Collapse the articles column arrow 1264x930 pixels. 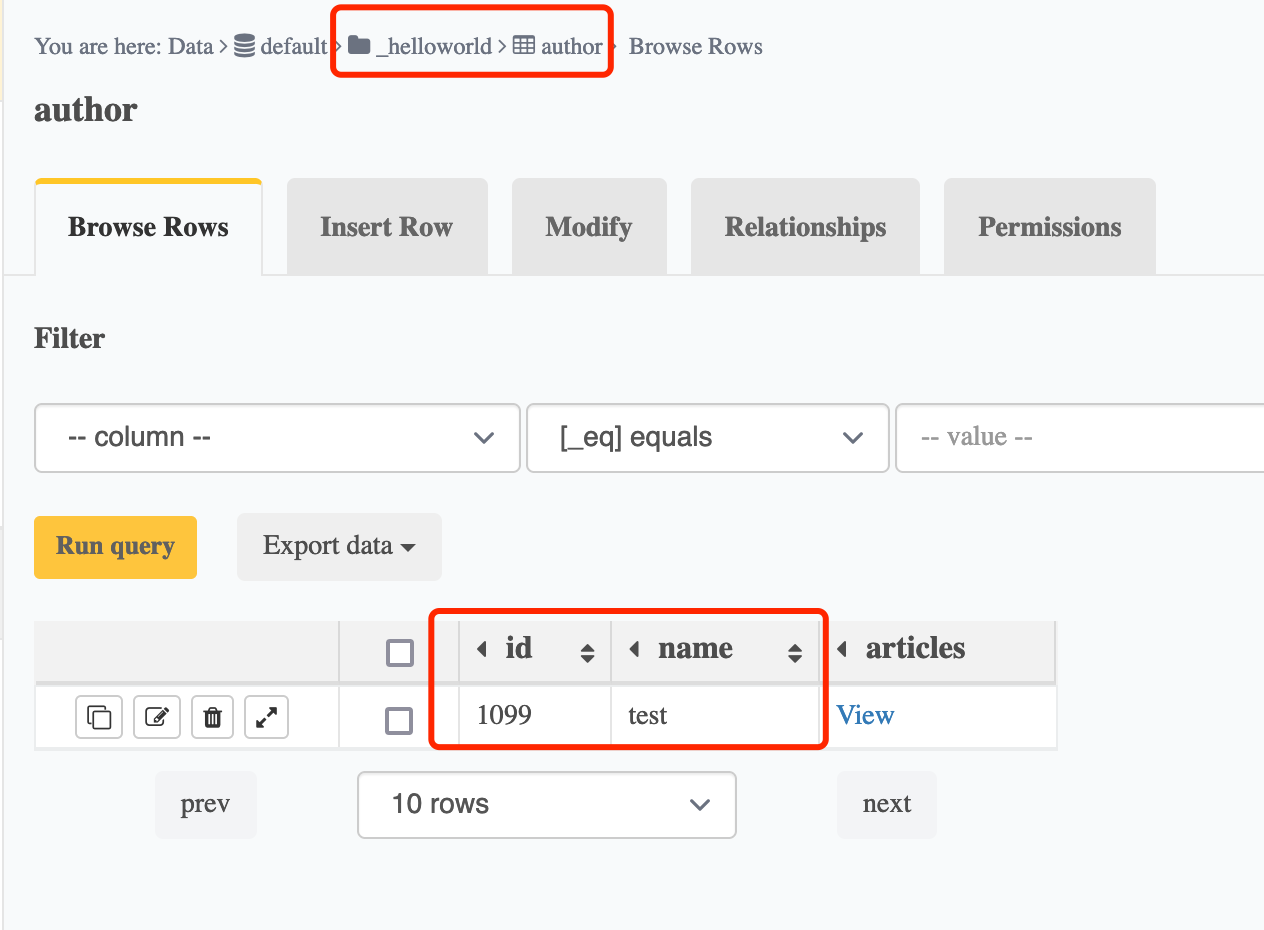pos(842,650)
